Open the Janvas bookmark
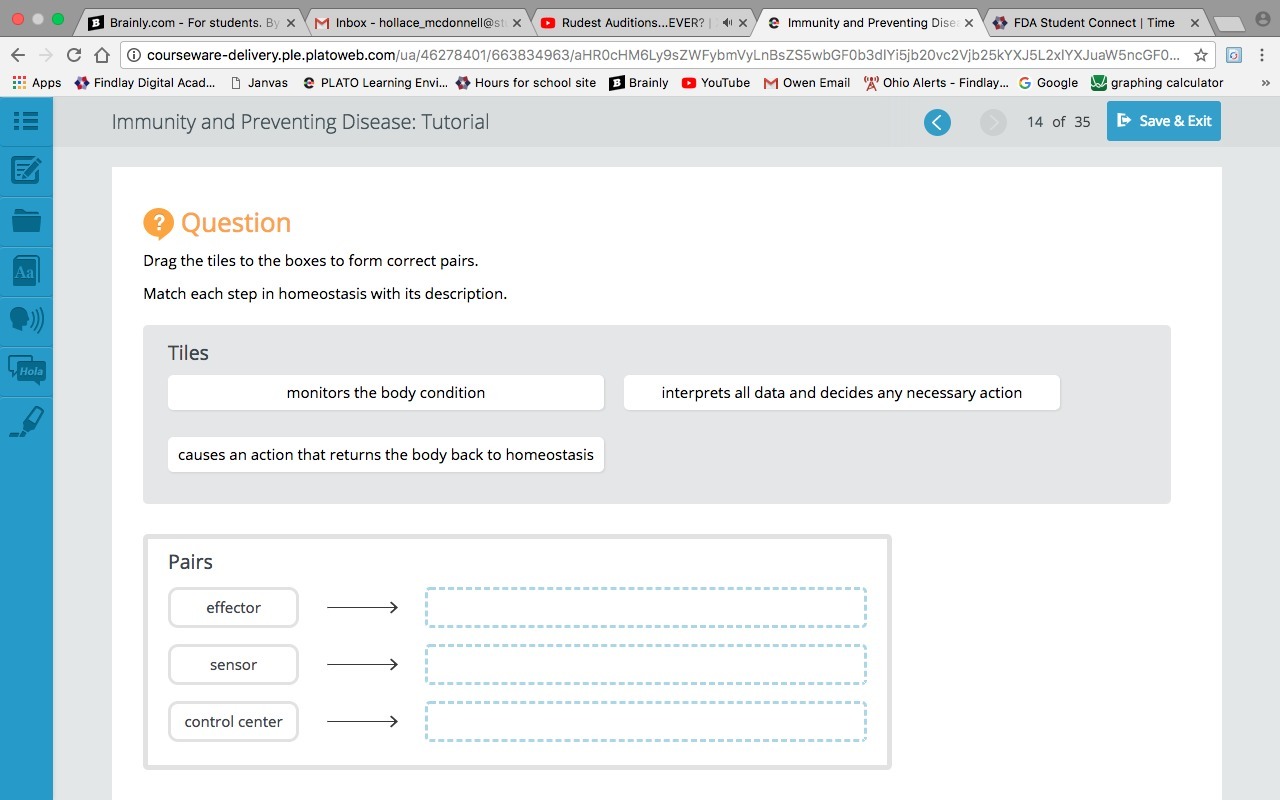The height and width of the screenshot is (800, 1280). (x=259, y=83)
